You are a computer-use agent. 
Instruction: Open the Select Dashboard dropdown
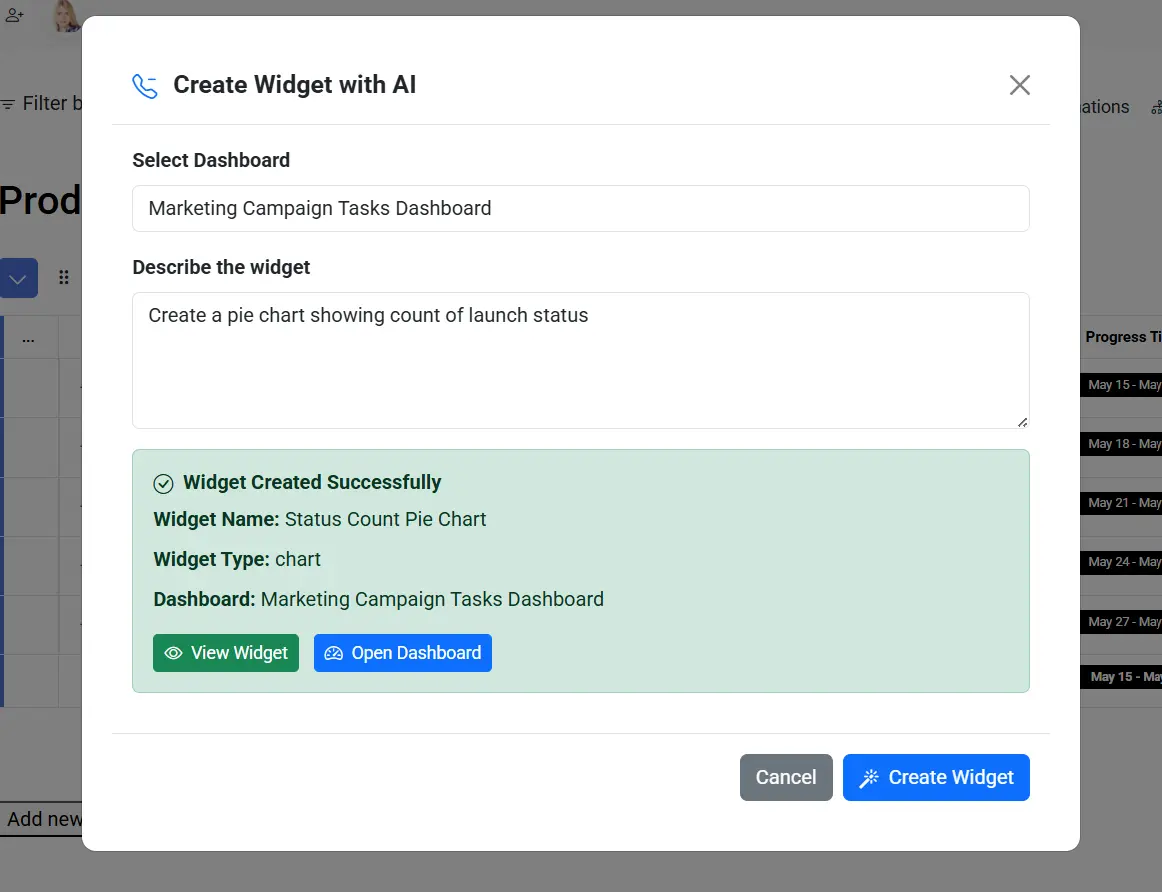[580, 208]
